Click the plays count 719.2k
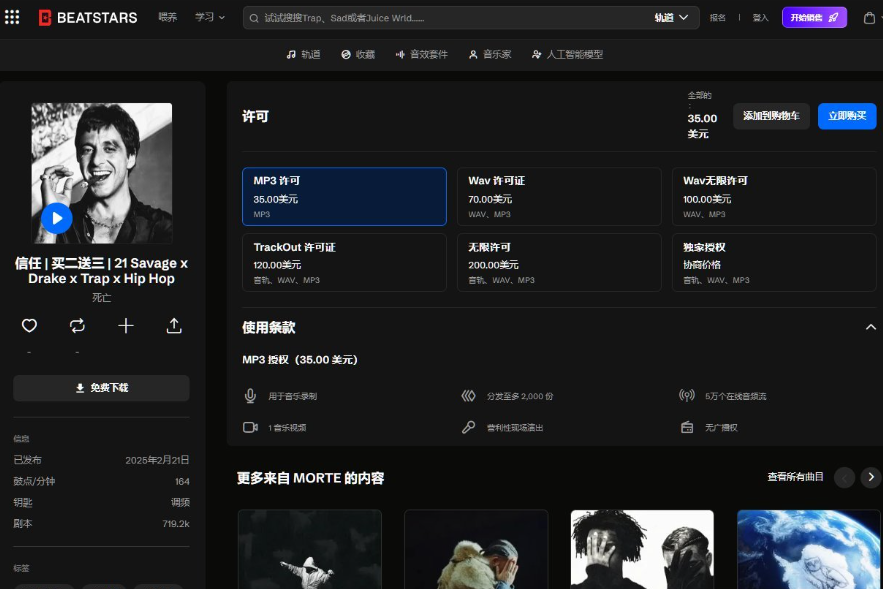This screenshot has width=883, height=589. 176,524
